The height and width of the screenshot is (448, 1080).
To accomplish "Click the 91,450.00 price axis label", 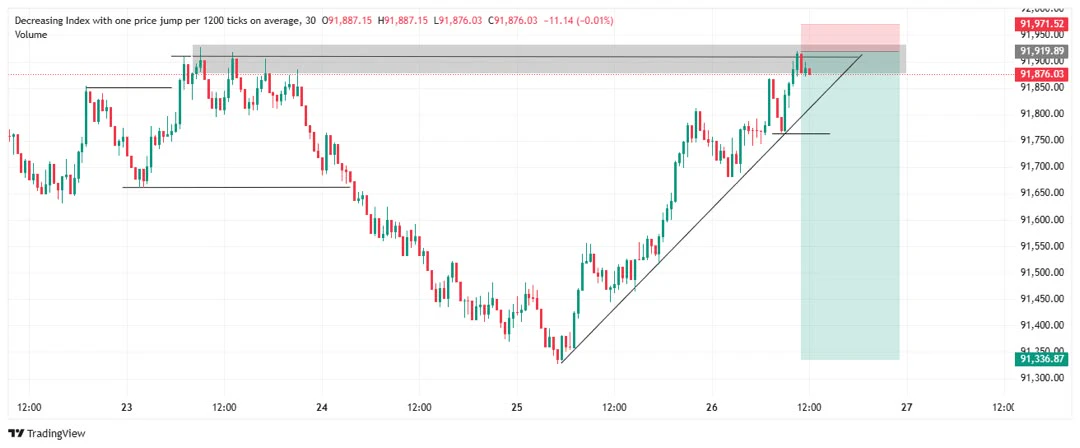I will pyautogui.click(x=1043, y=298).
